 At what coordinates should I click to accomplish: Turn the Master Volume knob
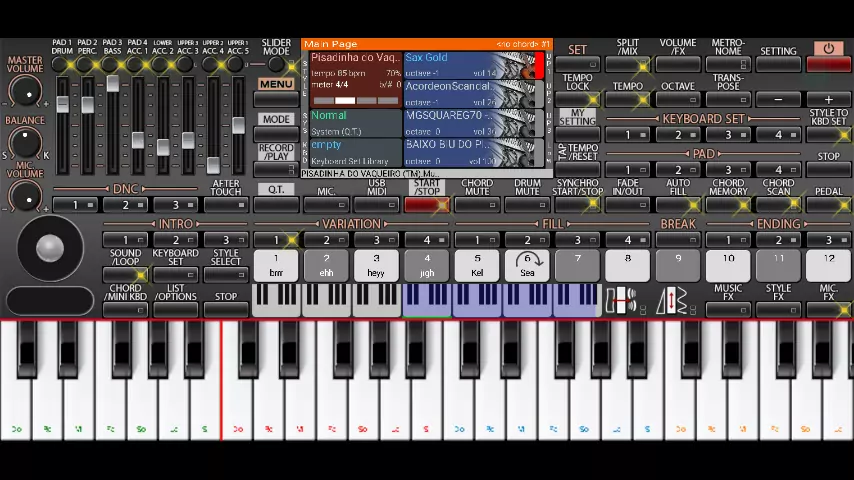[x=25, y=93]
